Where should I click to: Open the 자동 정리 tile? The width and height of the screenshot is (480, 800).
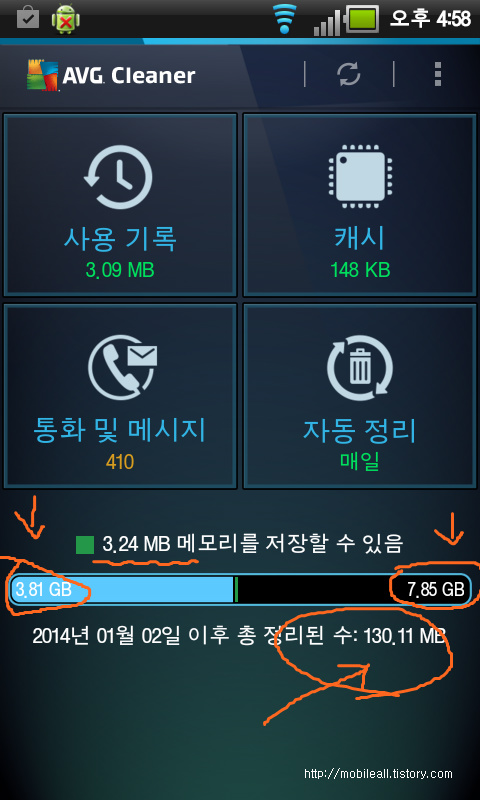(x=361, y=396)
